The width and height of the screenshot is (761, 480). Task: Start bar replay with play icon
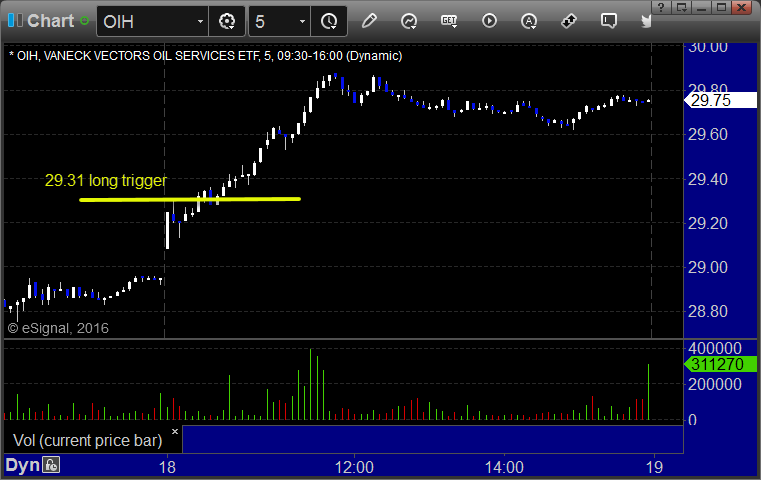click(489, 21)
